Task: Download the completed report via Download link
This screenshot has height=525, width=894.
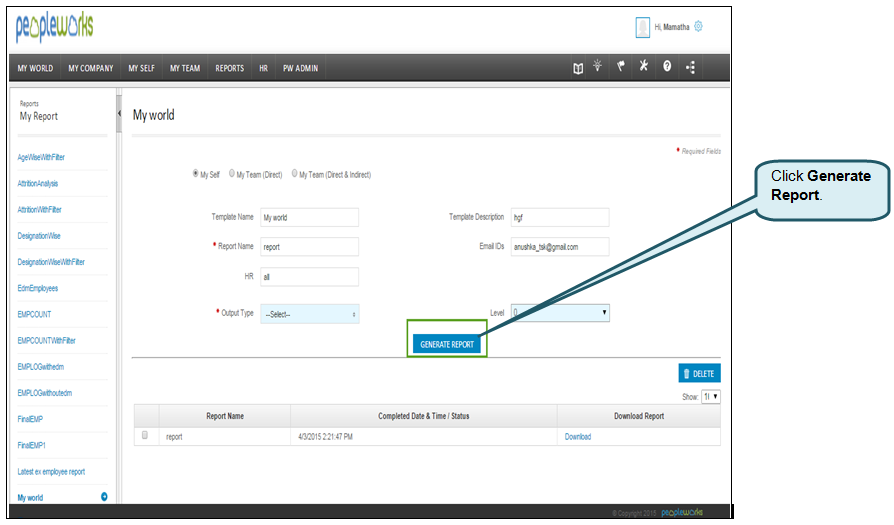Action: (x=578, y=437)
